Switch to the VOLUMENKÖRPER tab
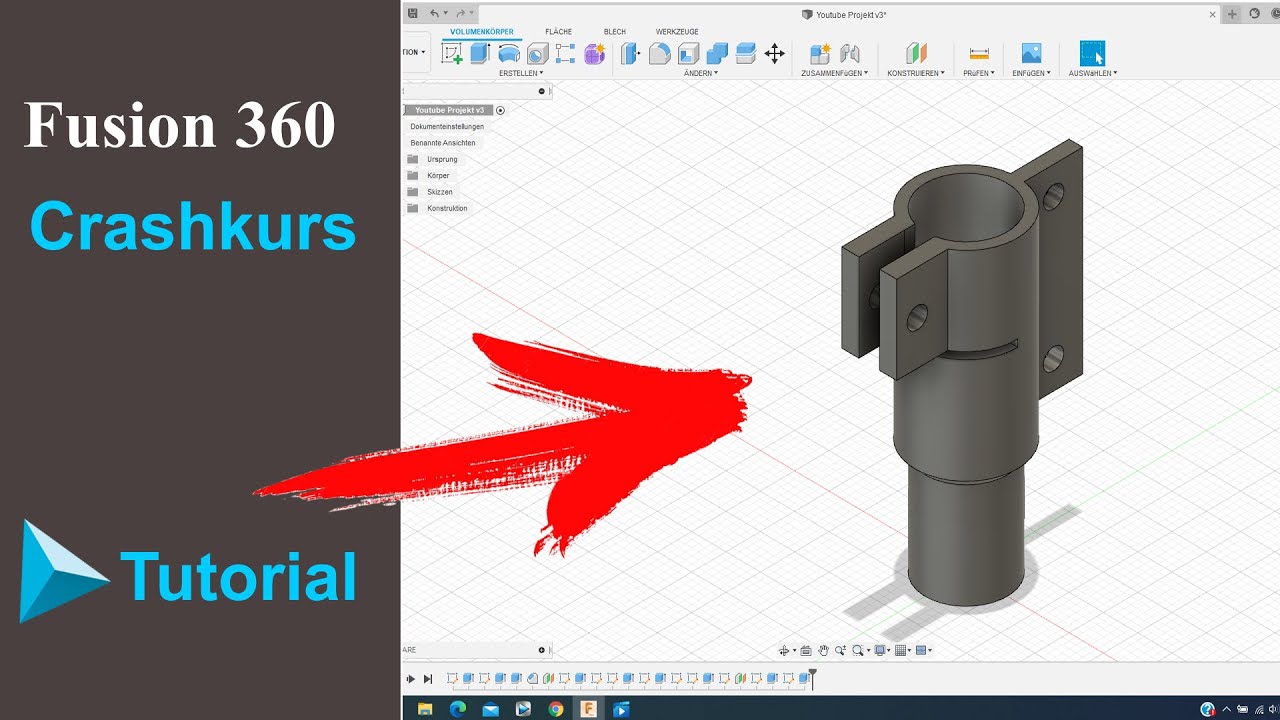This screenshot has height=720, width=1280. tap(482, 32)
